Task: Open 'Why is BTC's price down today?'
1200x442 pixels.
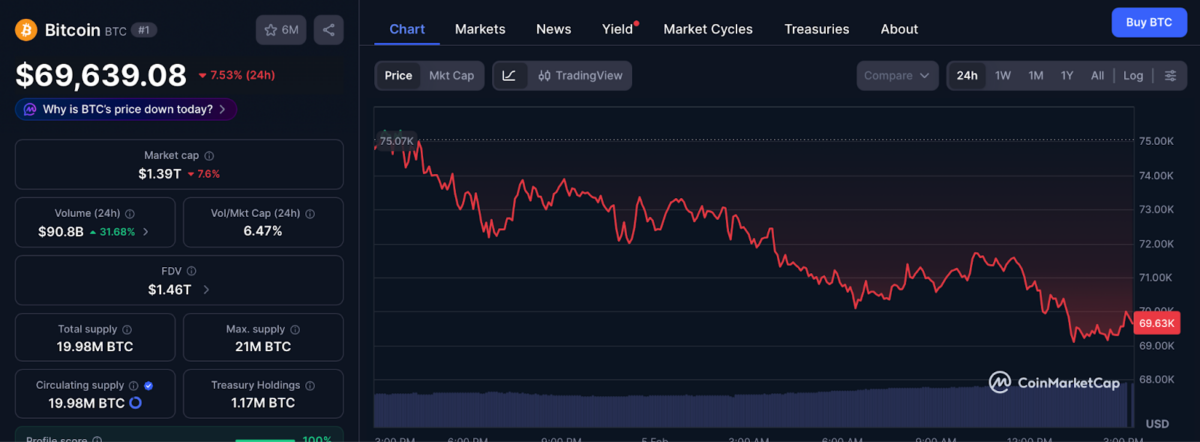Action: click(126, 109)
